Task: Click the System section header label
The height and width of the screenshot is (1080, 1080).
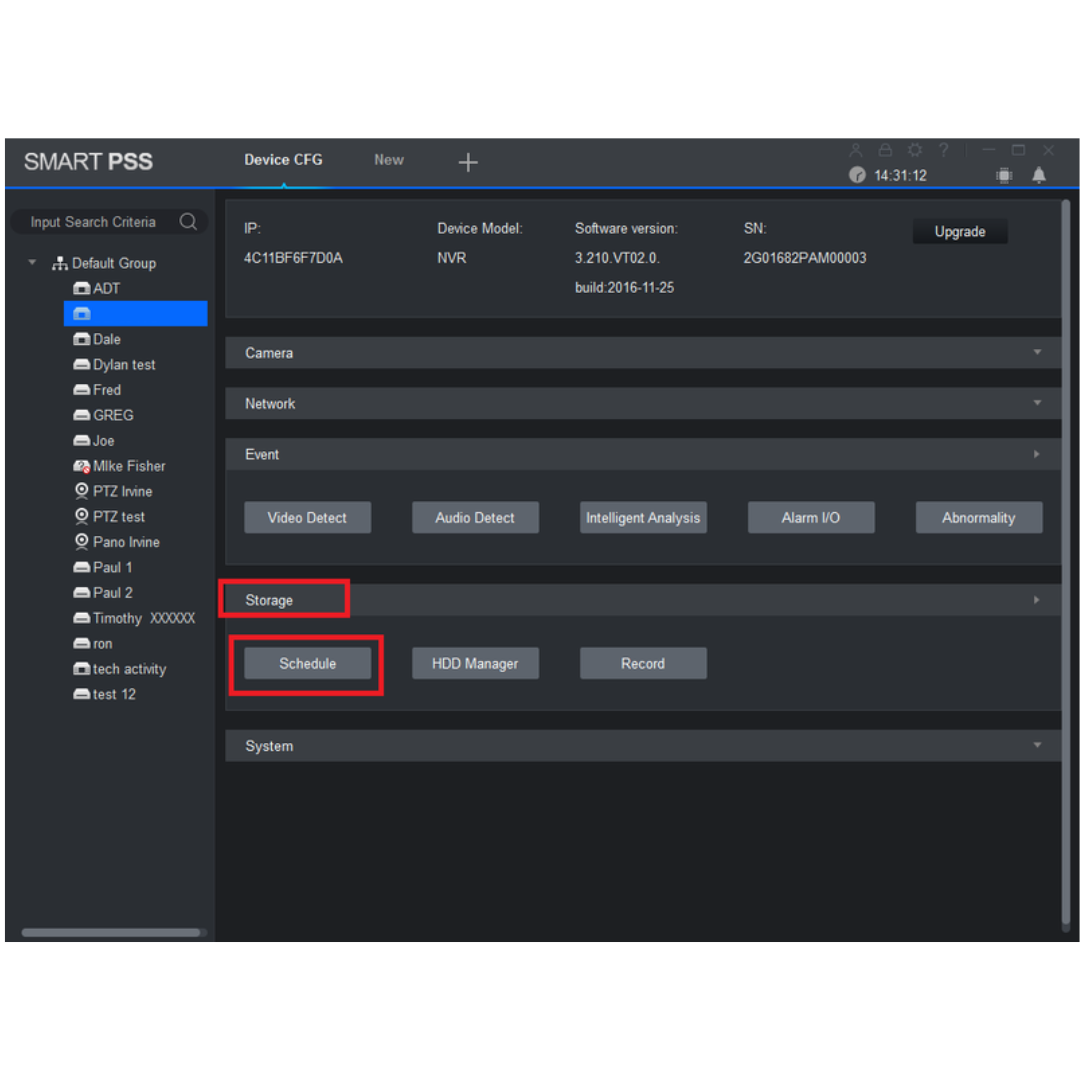Action: point(269,746)
